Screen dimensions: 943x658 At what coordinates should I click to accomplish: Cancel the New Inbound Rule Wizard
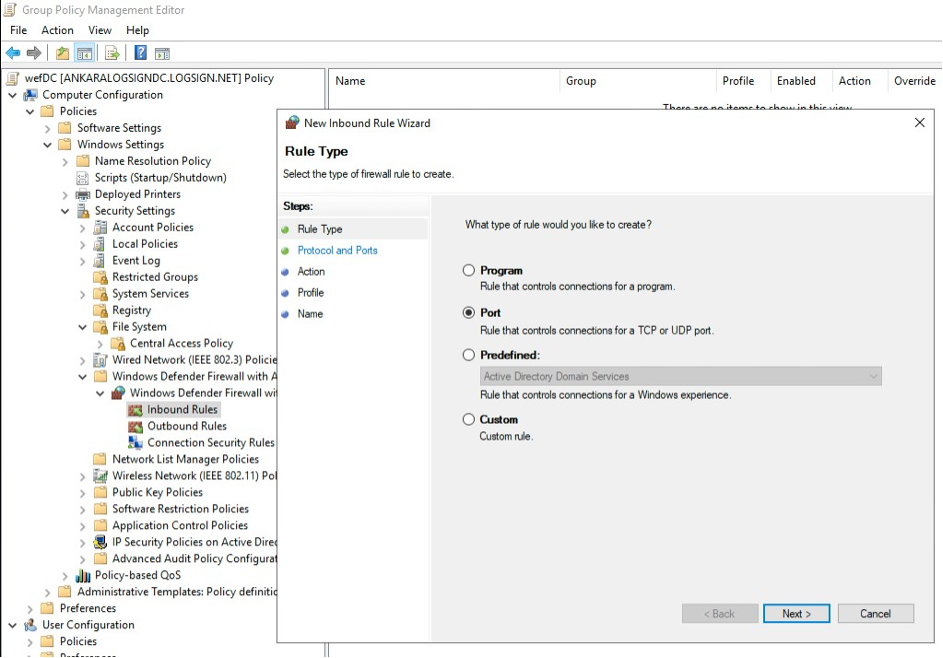(876, 613)
